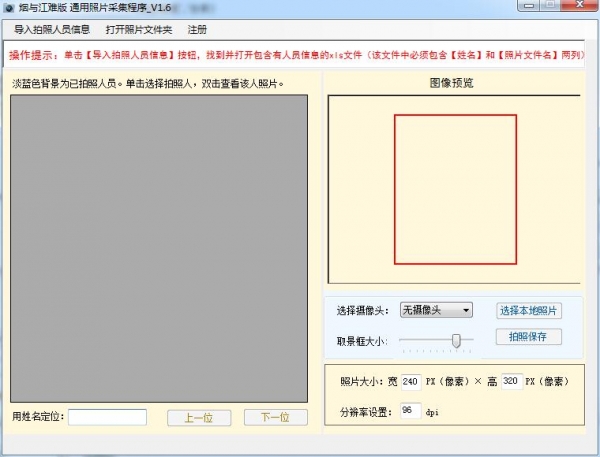
Task: Focus the 用姓名定位 name search field
Action: pyautogui.click(x=108, y=417)
